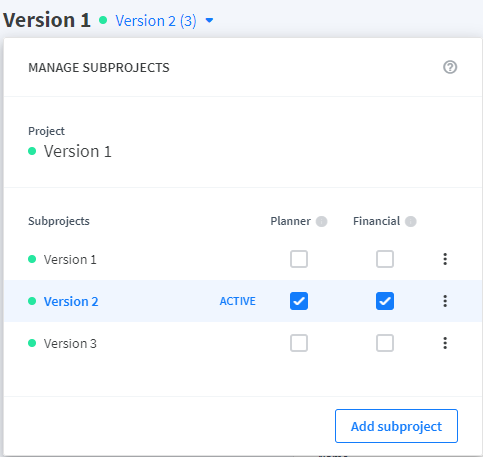Open the three-dot menu for Version 3
Screen dimensions: 483x457
pos(445,343)
